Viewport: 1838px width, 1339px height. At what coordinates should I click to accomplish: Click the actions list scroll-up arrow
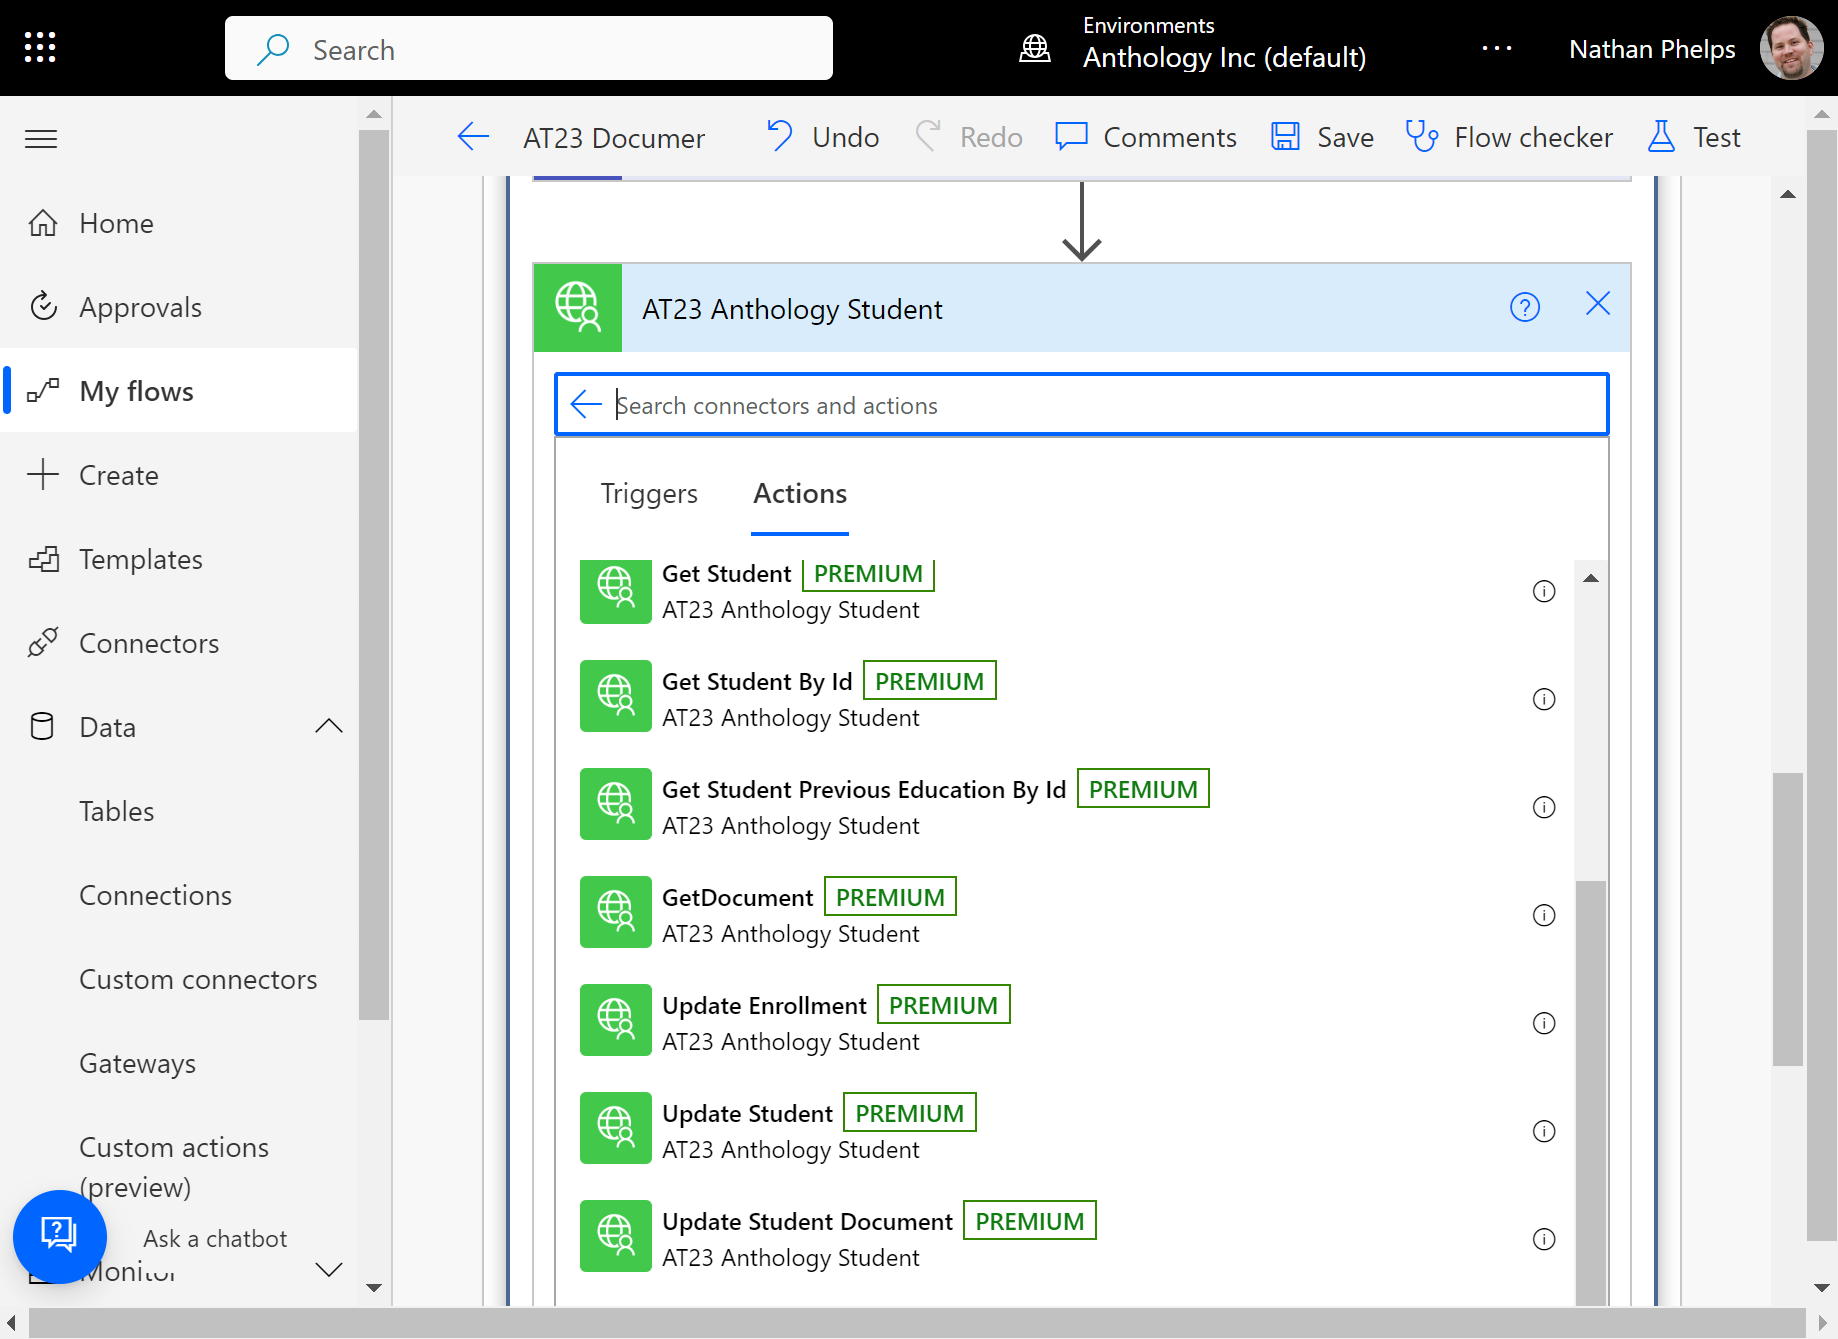click(1591, 578)
